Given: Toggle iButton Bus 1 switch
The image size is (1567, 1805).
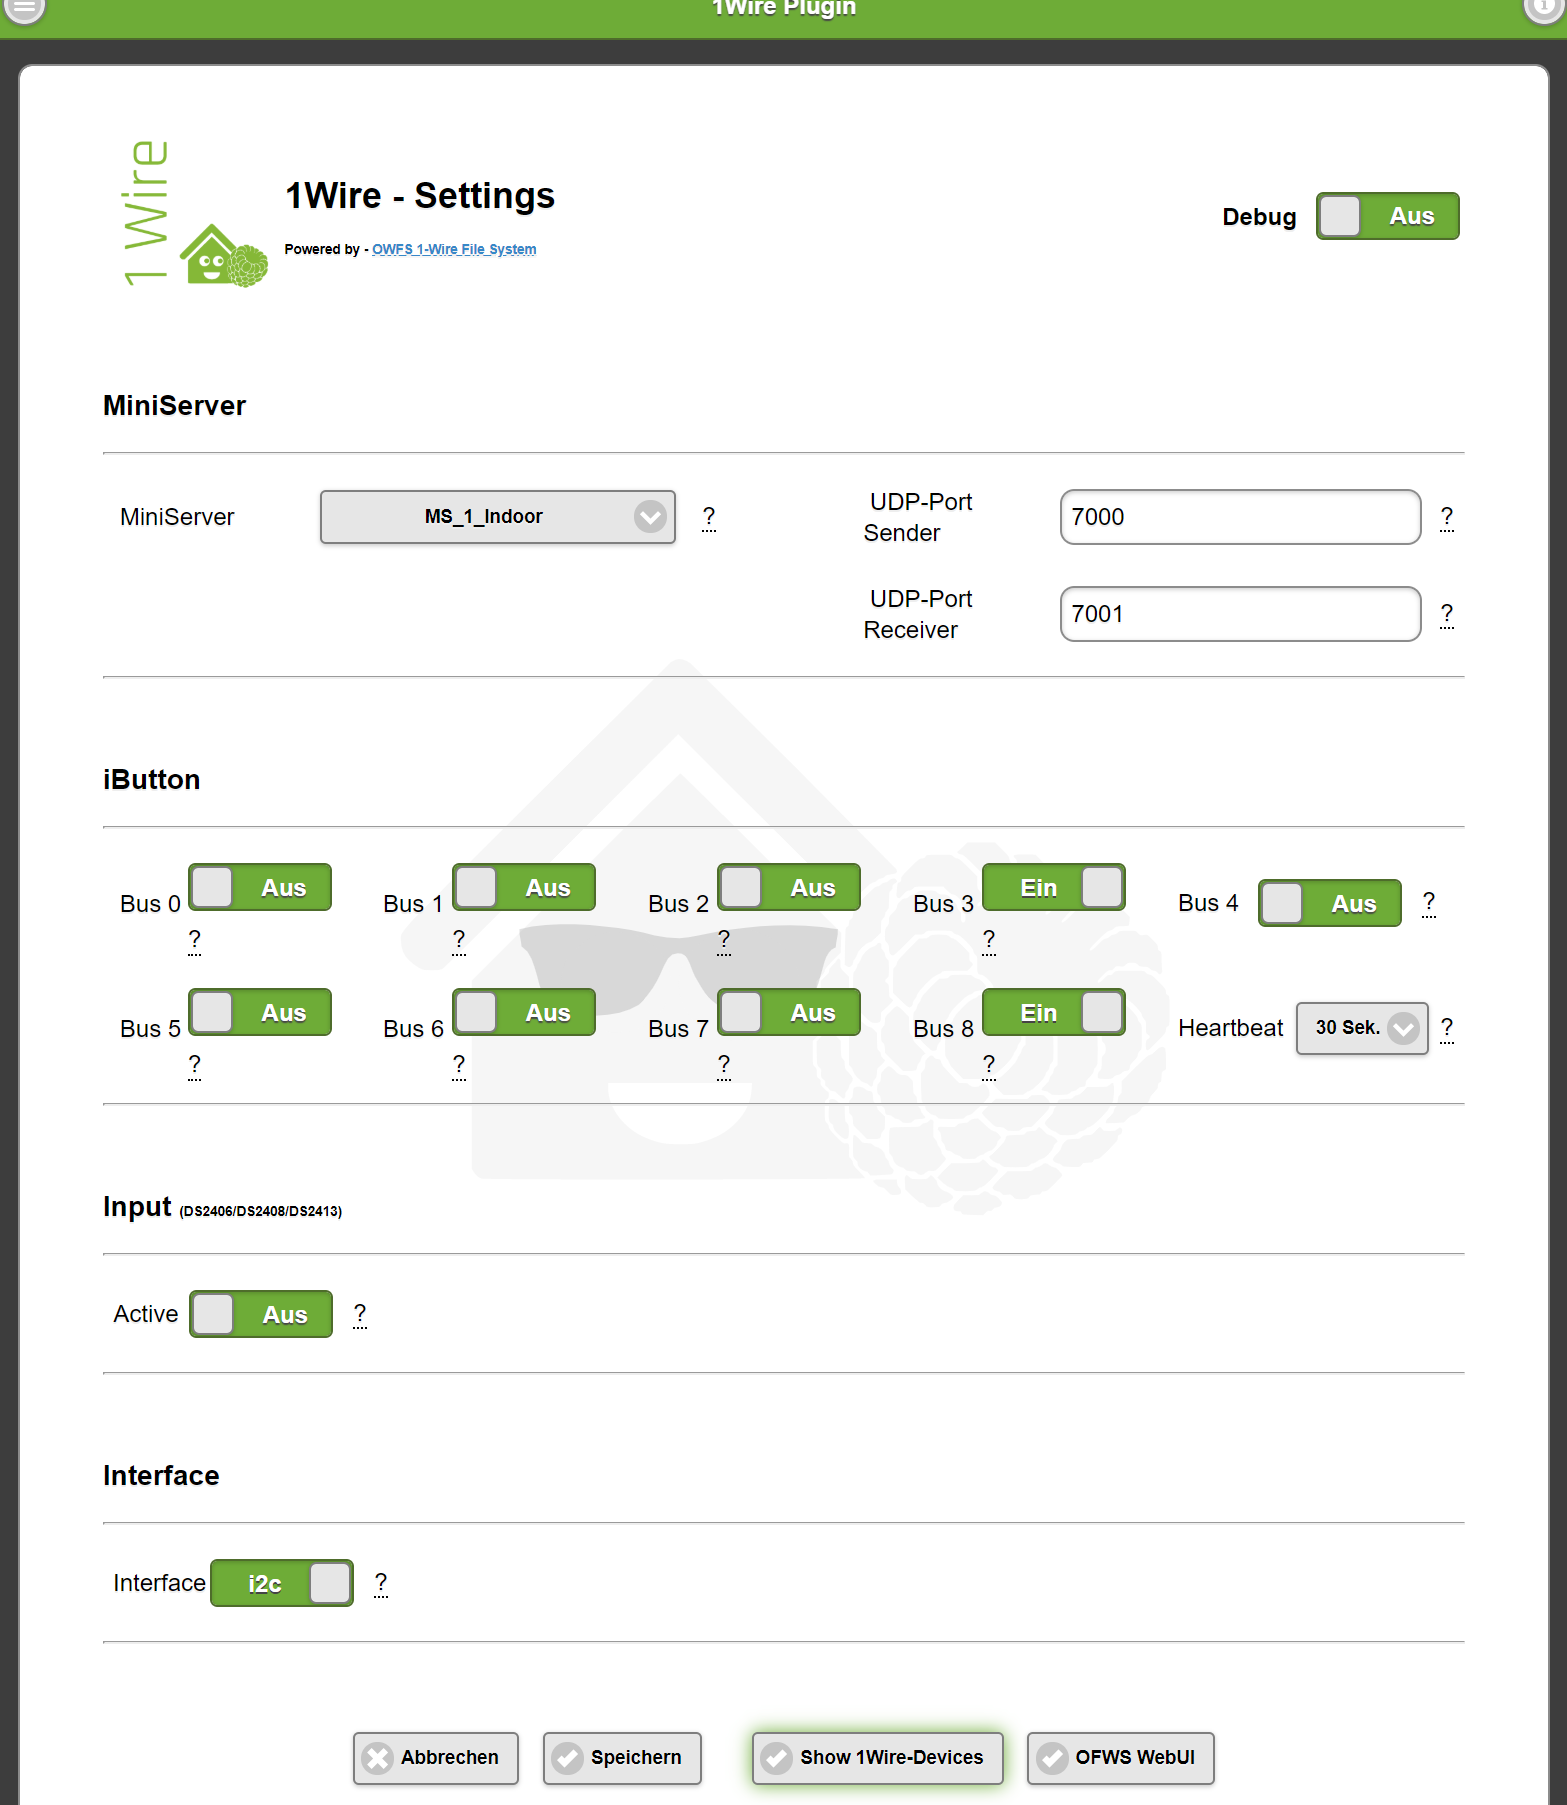Looking at the screenshot, I should click(524, 887).
